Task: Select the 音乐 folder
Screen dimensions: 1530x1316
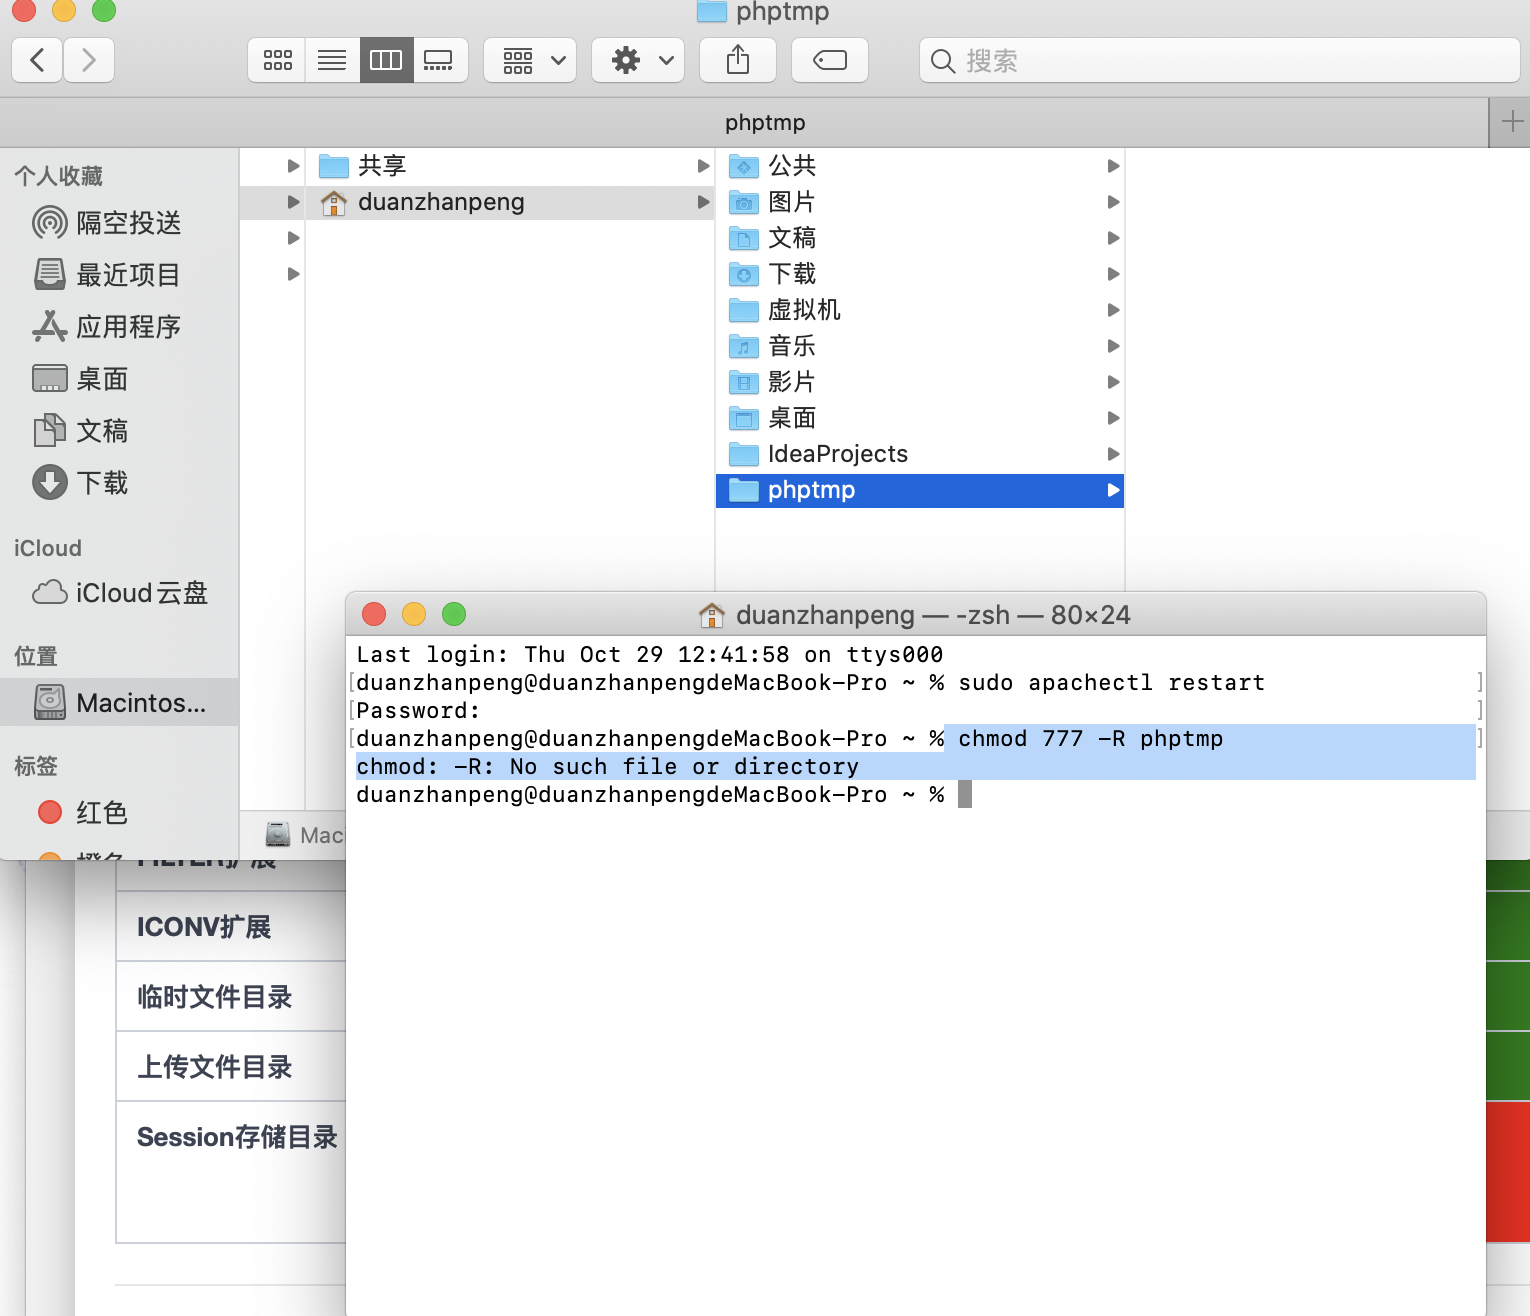Action: tap(920, 346)
